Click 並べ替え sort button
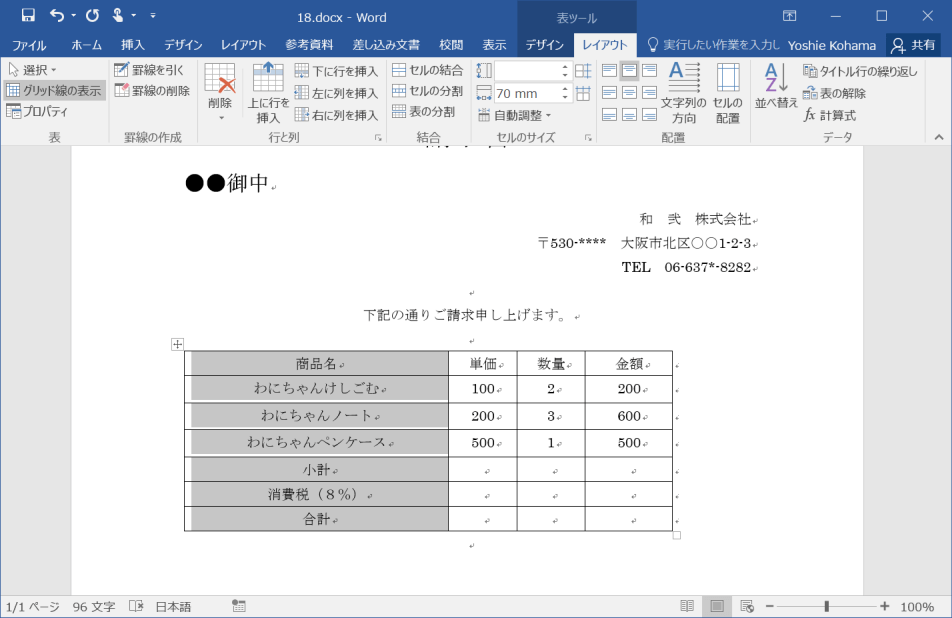 (x=776, y=86)
